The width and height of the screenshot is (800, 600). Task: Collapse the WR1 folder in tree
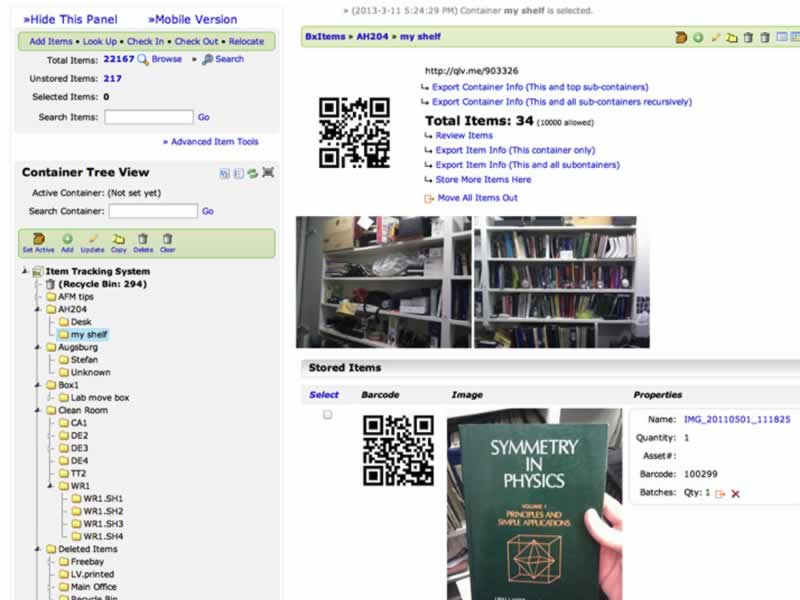(x=50, y=486)
